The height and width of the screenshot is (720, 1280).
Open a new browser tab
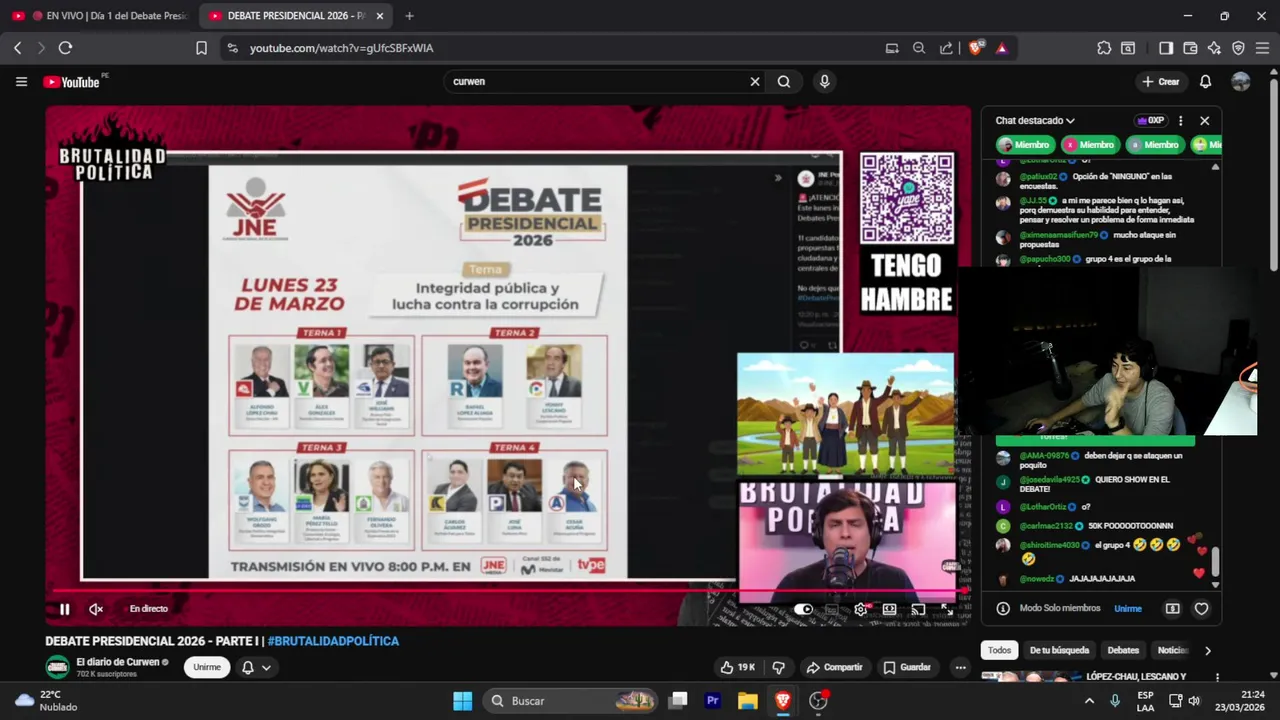(409, 16)
